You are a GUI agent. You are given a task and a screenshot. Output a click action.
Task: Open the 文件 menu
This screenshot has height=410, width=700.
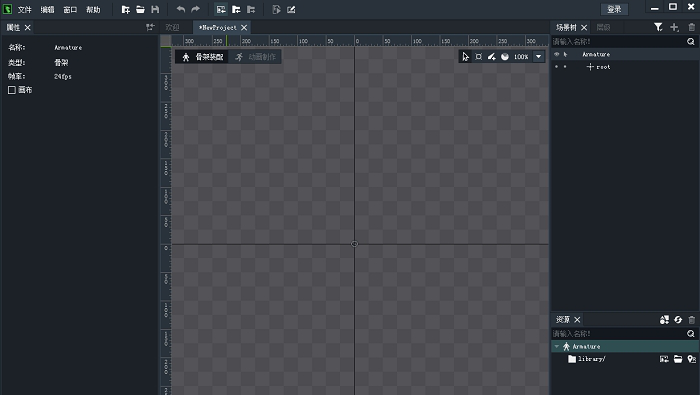(x=24, y=9)
